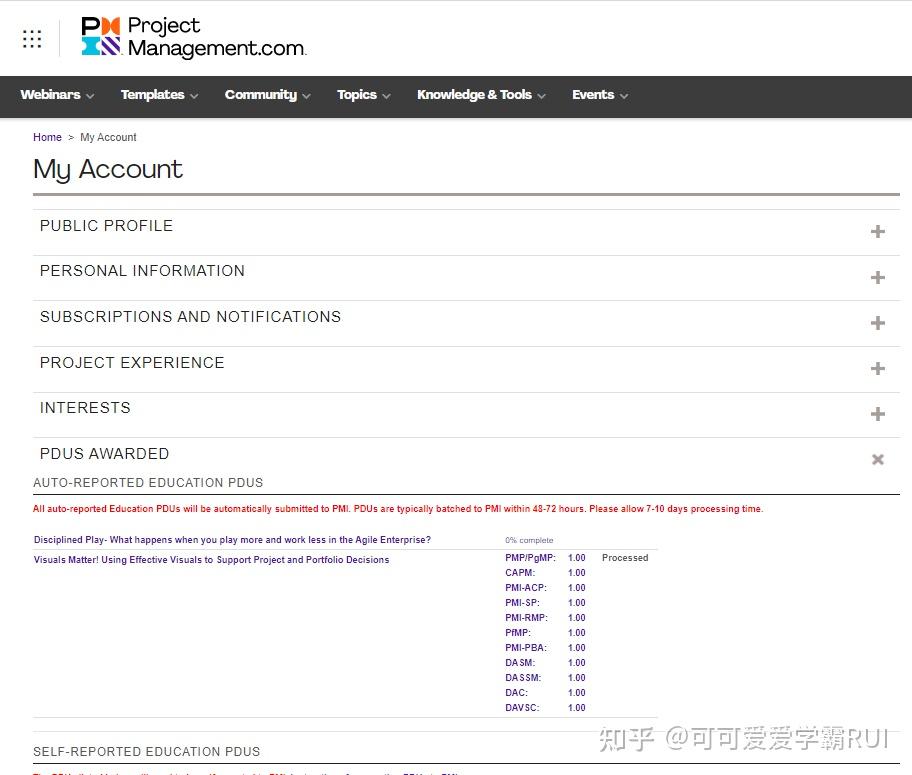Expand Personal Information with its plus icon

(x=878, y=278)
